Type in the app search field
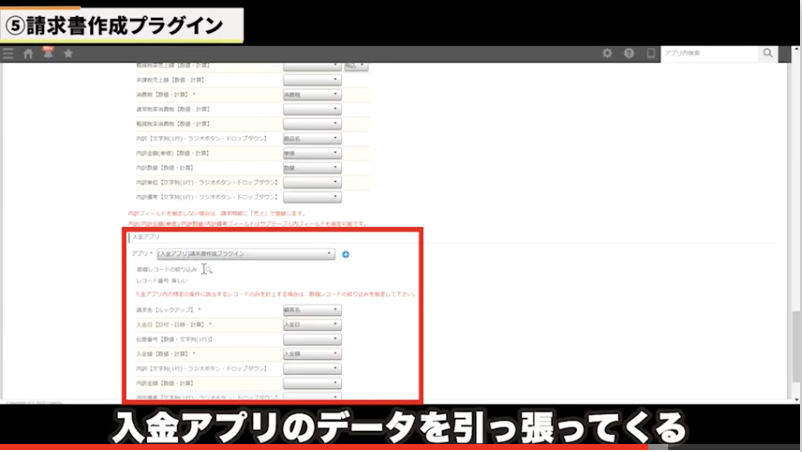 (x=710, y=53)
